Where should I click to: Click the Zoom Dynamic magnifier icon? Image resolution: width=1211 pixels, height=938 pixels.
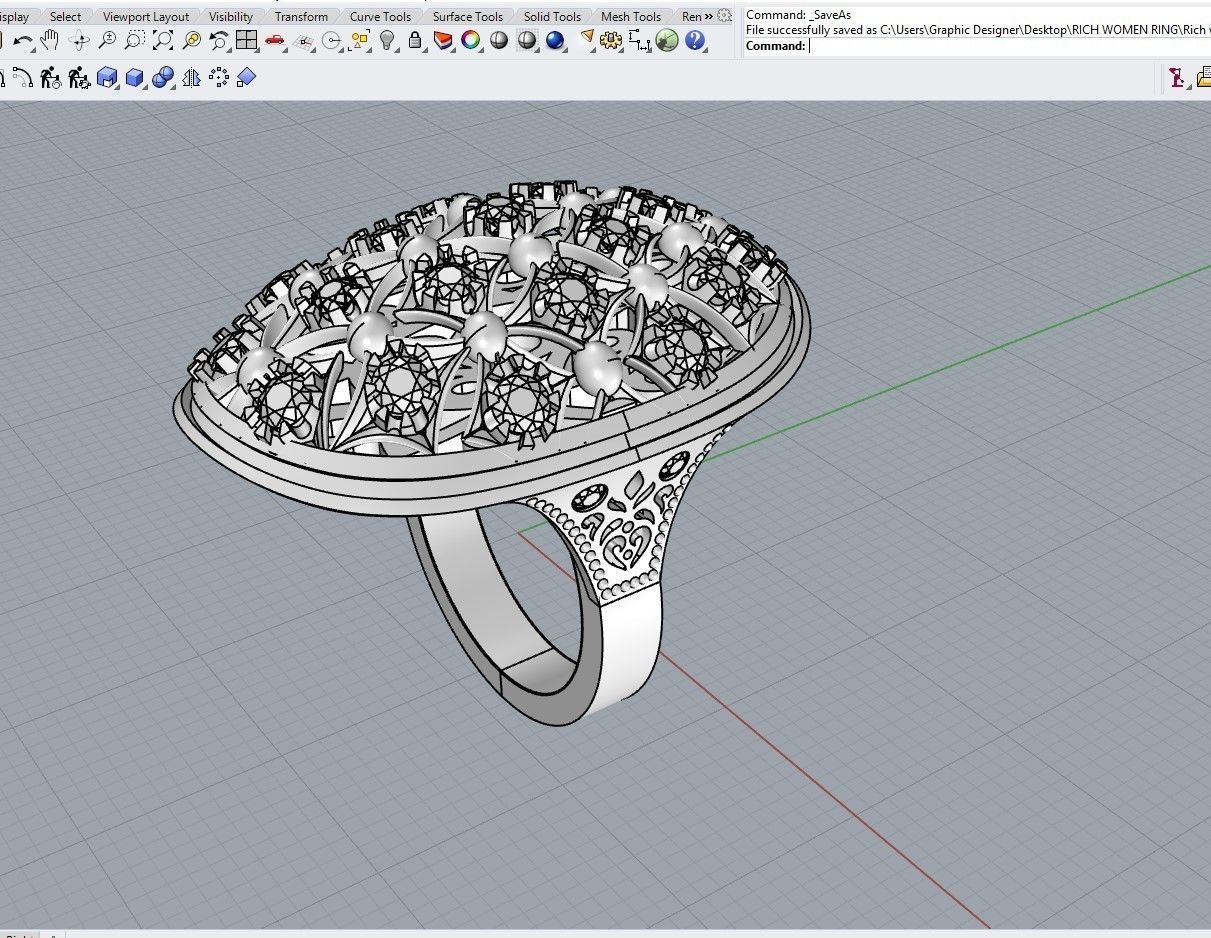pyautogui.click(x=106, y=41)
